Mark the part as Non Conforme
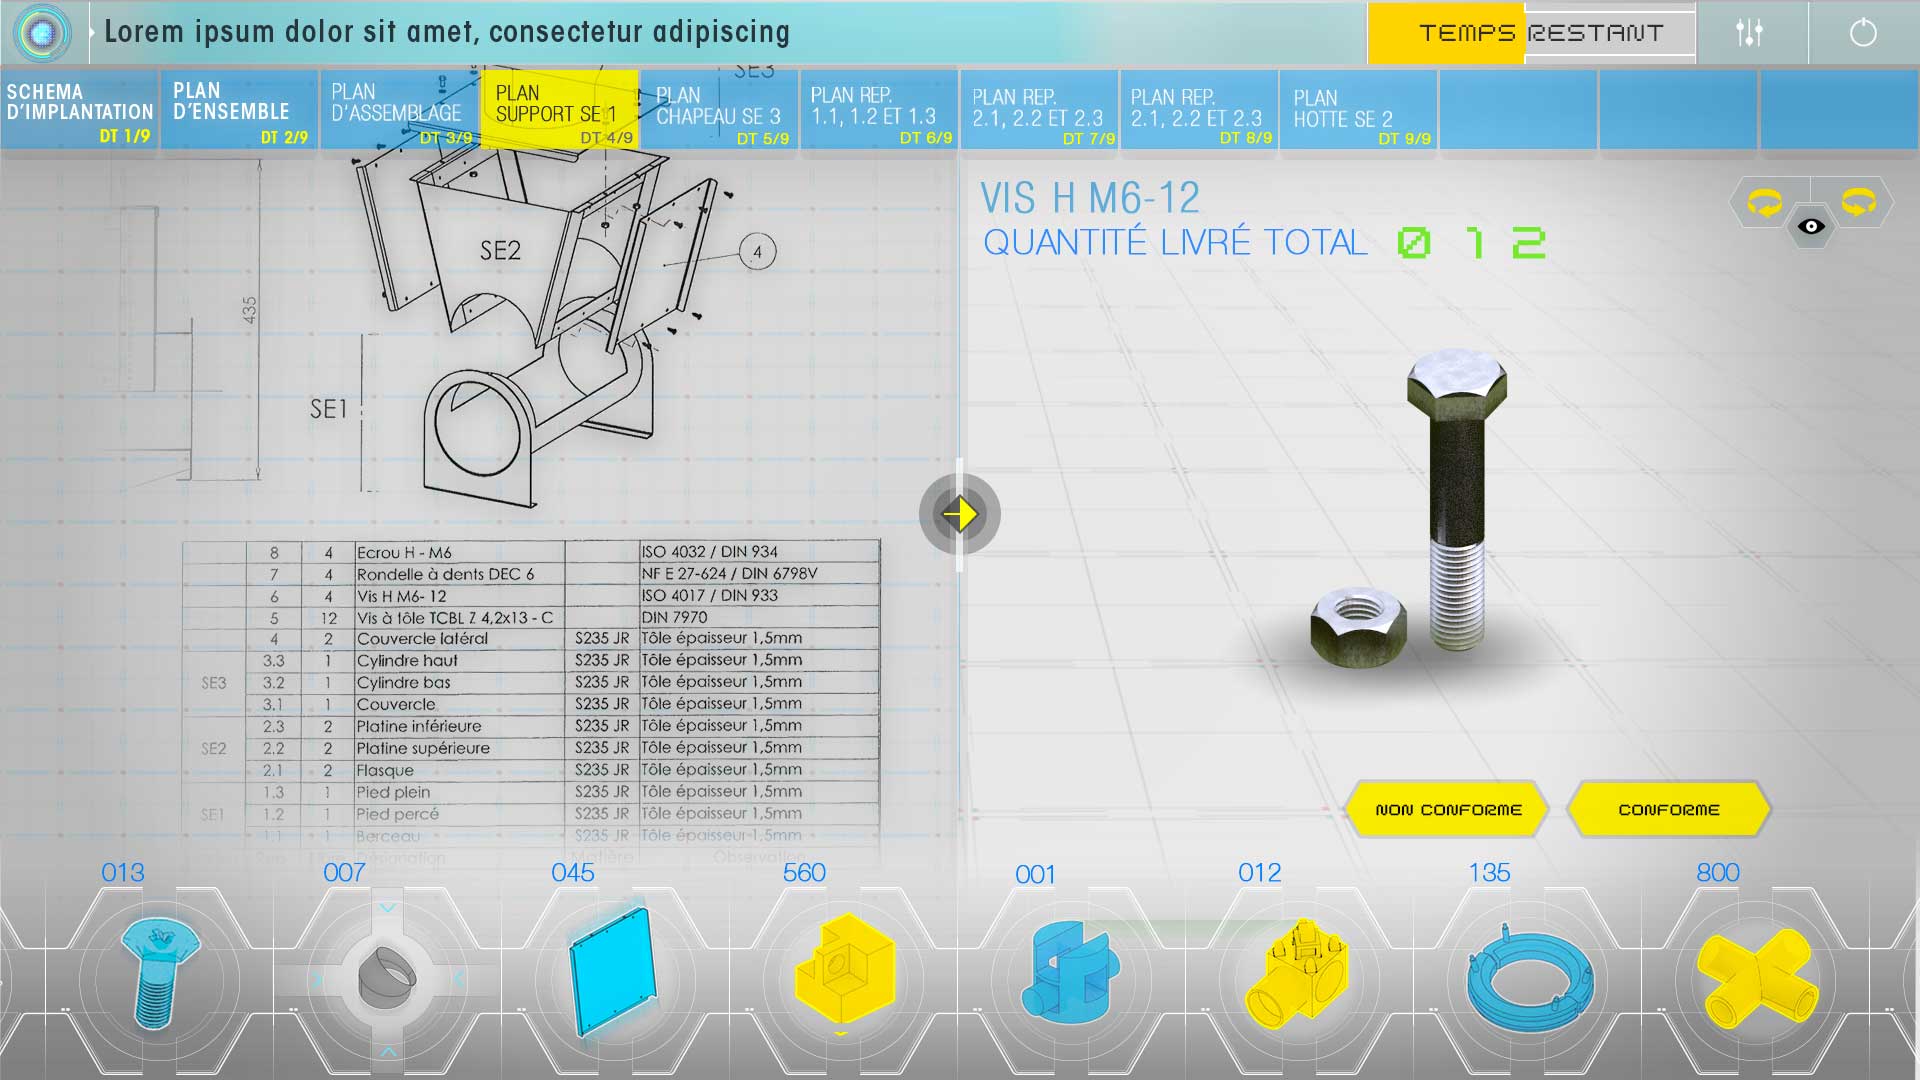Viewport: 1920px width, 1080px height. pos(1448,809)
